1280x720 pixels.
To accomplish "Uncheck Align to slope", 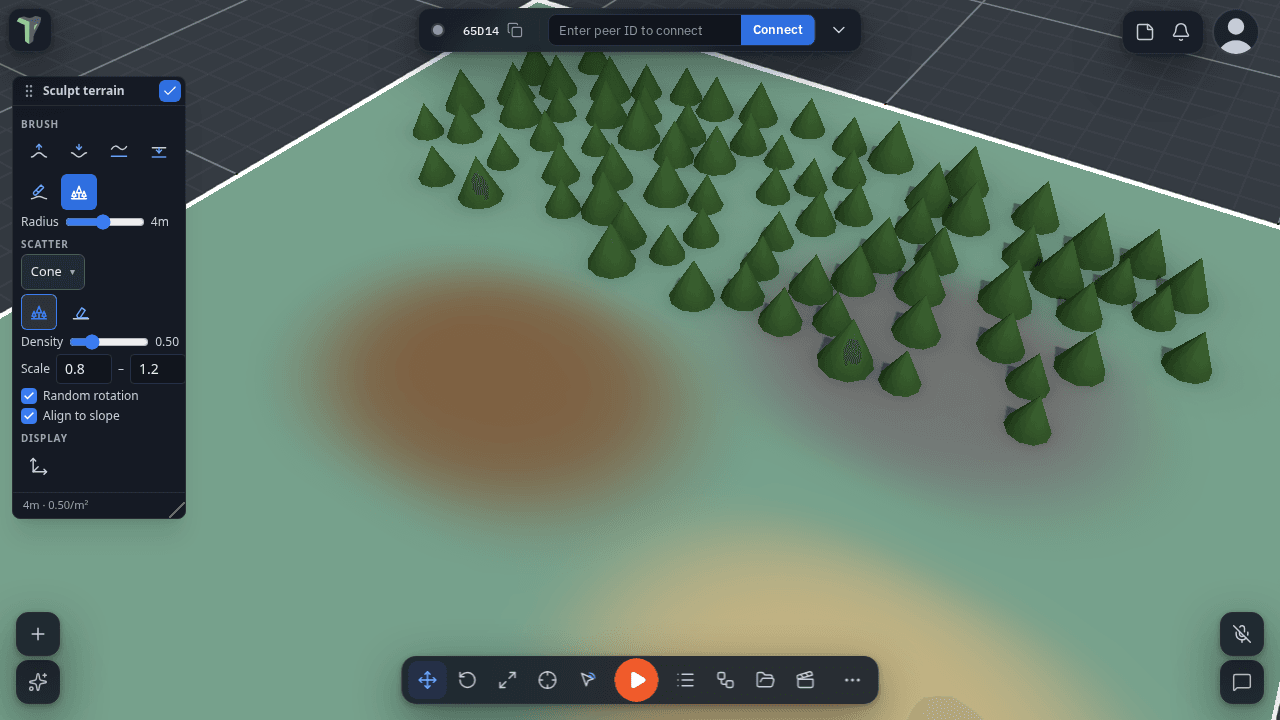I will pyautogui.click(x=29, y=416).
